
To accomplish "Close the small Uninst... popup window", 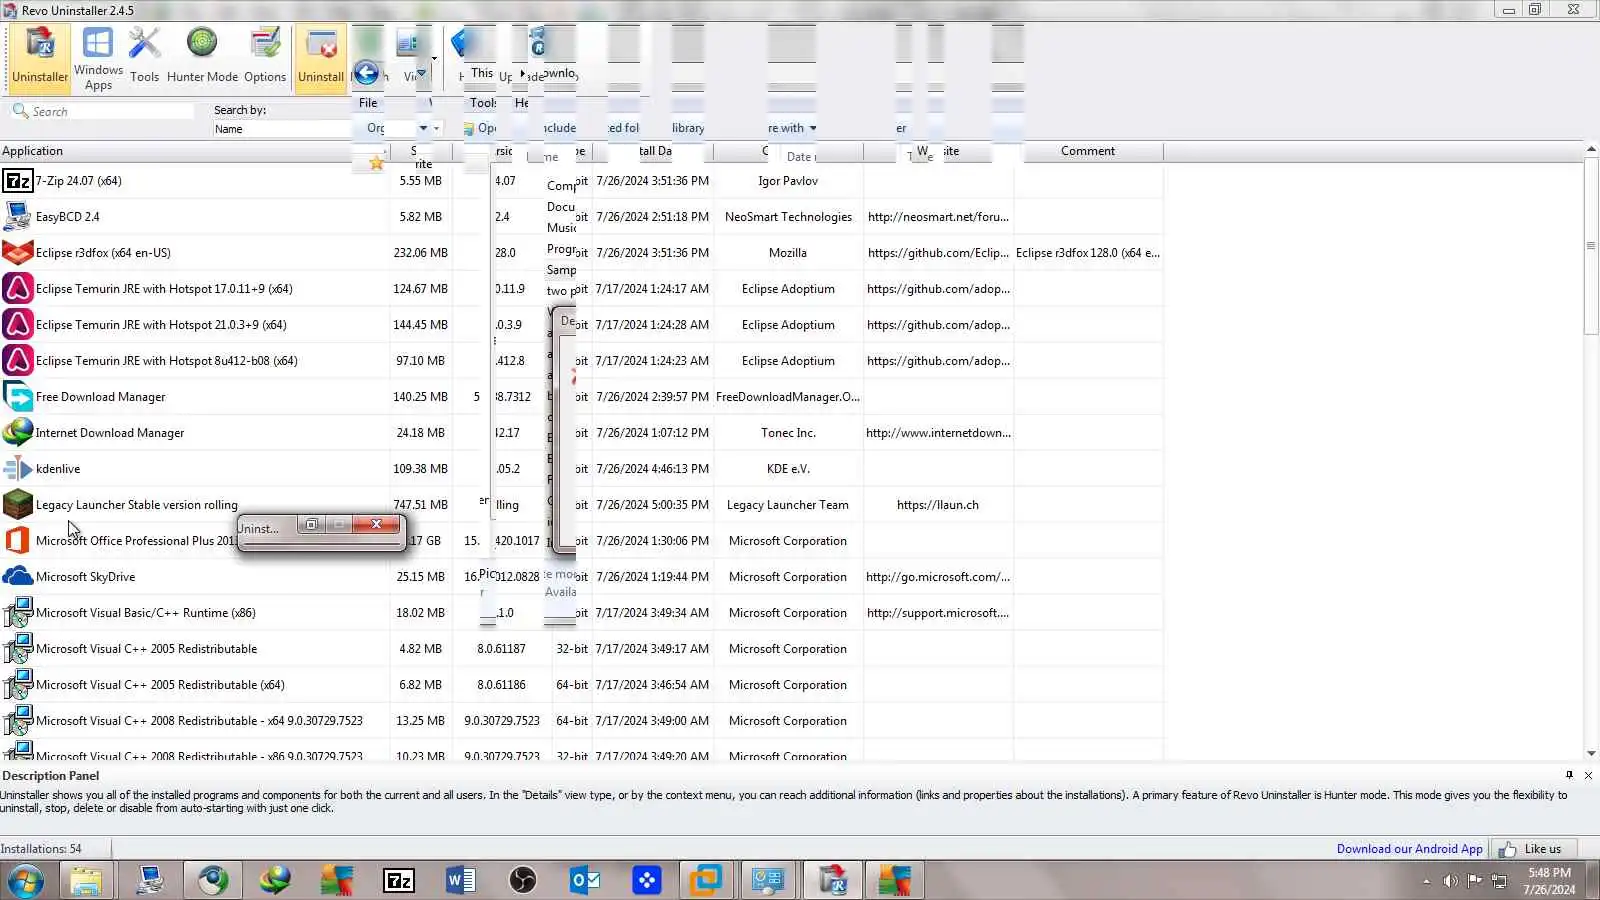I will tap(376, 524).
